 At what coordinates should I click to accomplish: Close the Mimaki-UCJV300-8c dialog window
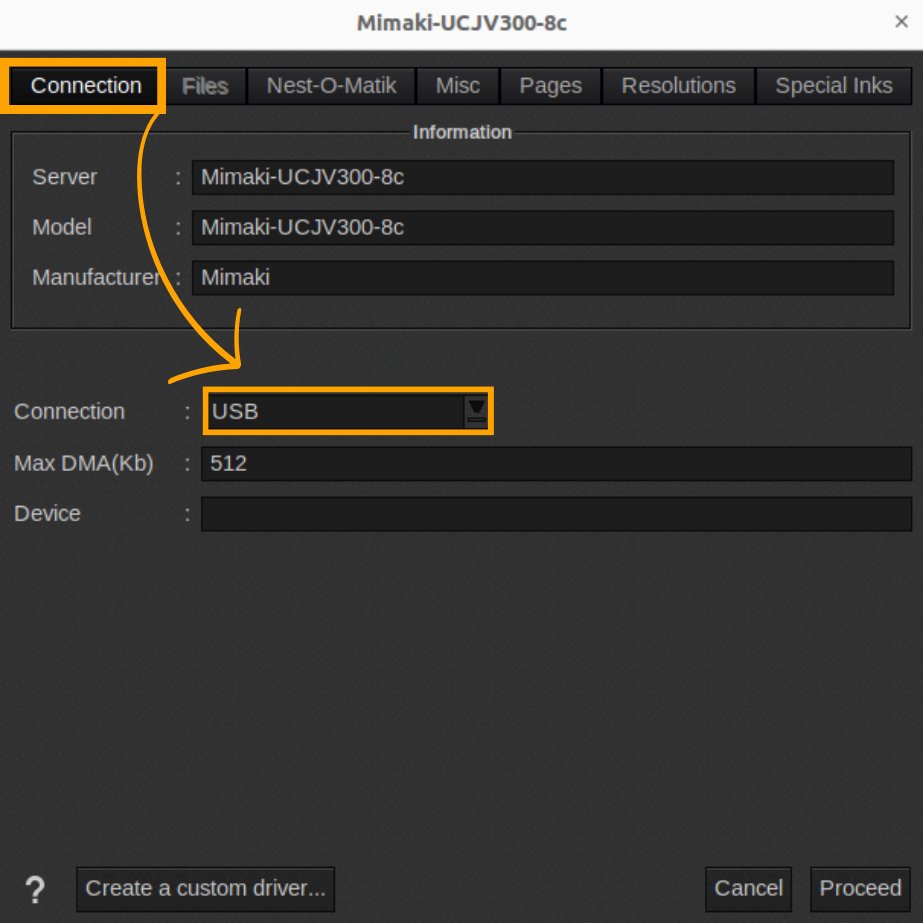[x=900, y=22]
